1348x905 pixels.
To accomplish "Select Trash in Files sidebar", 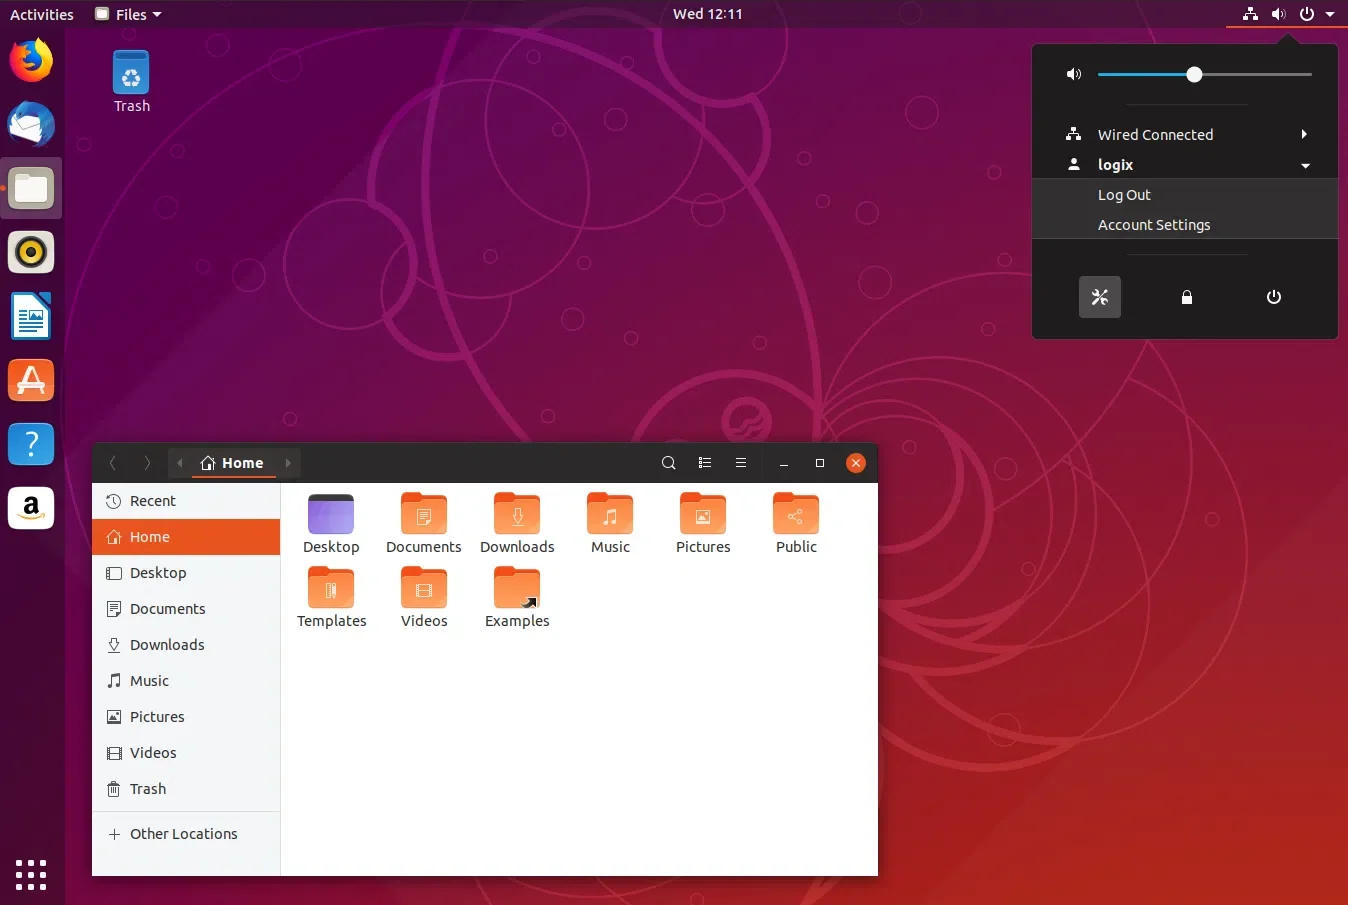I will tap(186, 789).
